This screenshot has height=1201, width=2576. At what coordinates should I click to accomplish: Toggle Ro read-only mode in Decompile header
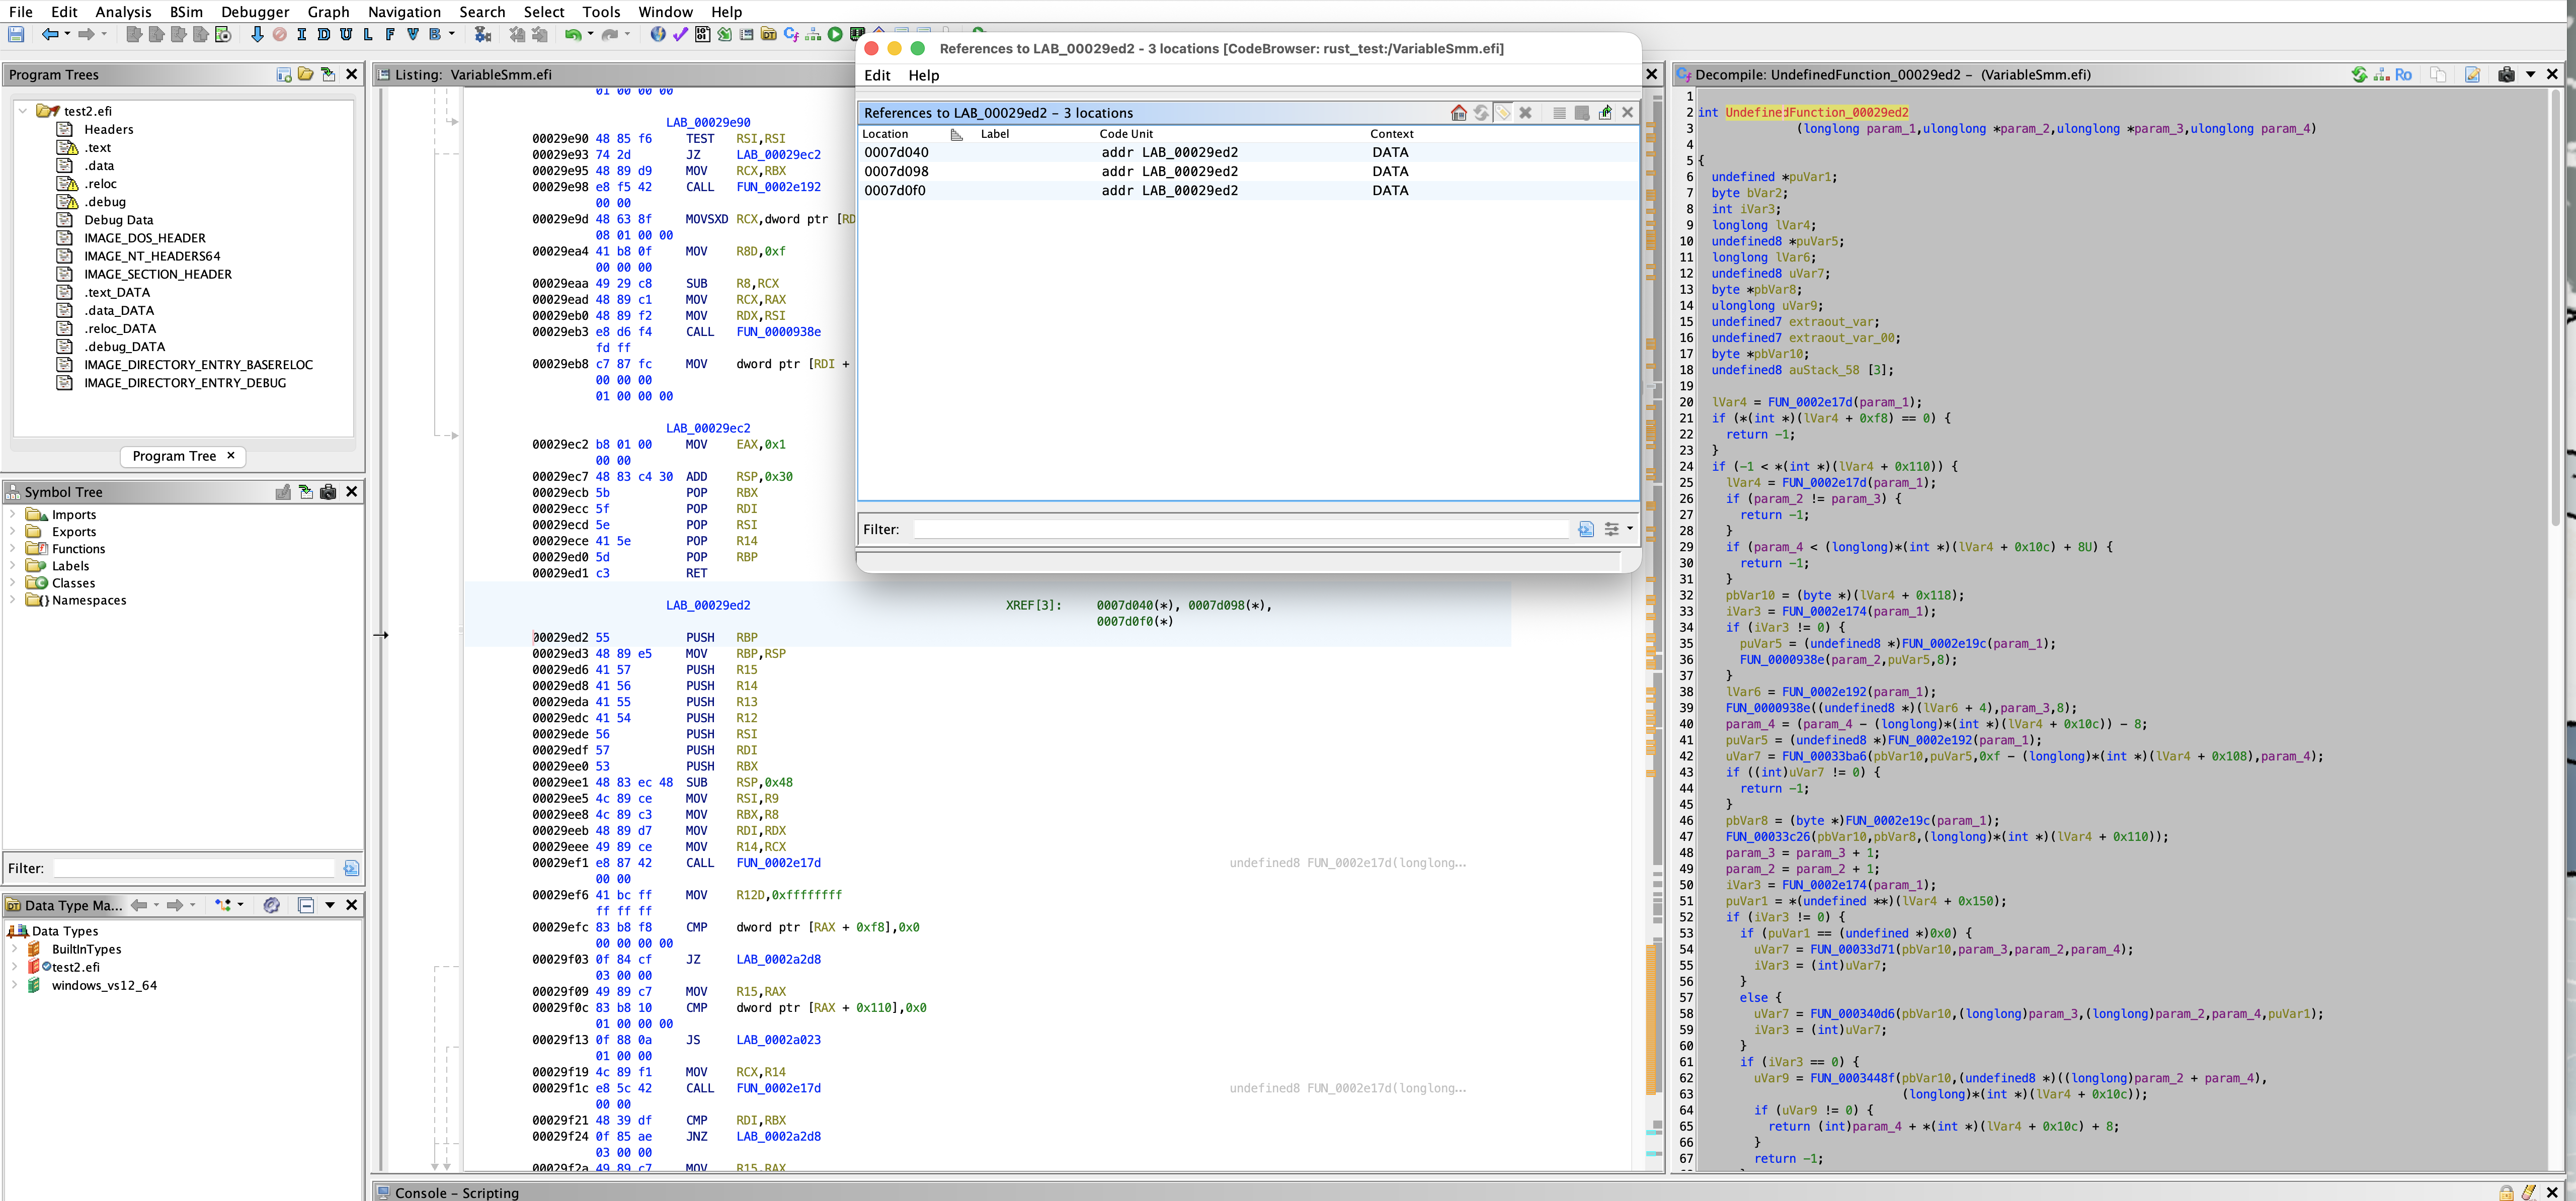pyautogui.click(x=2403, y=75)
